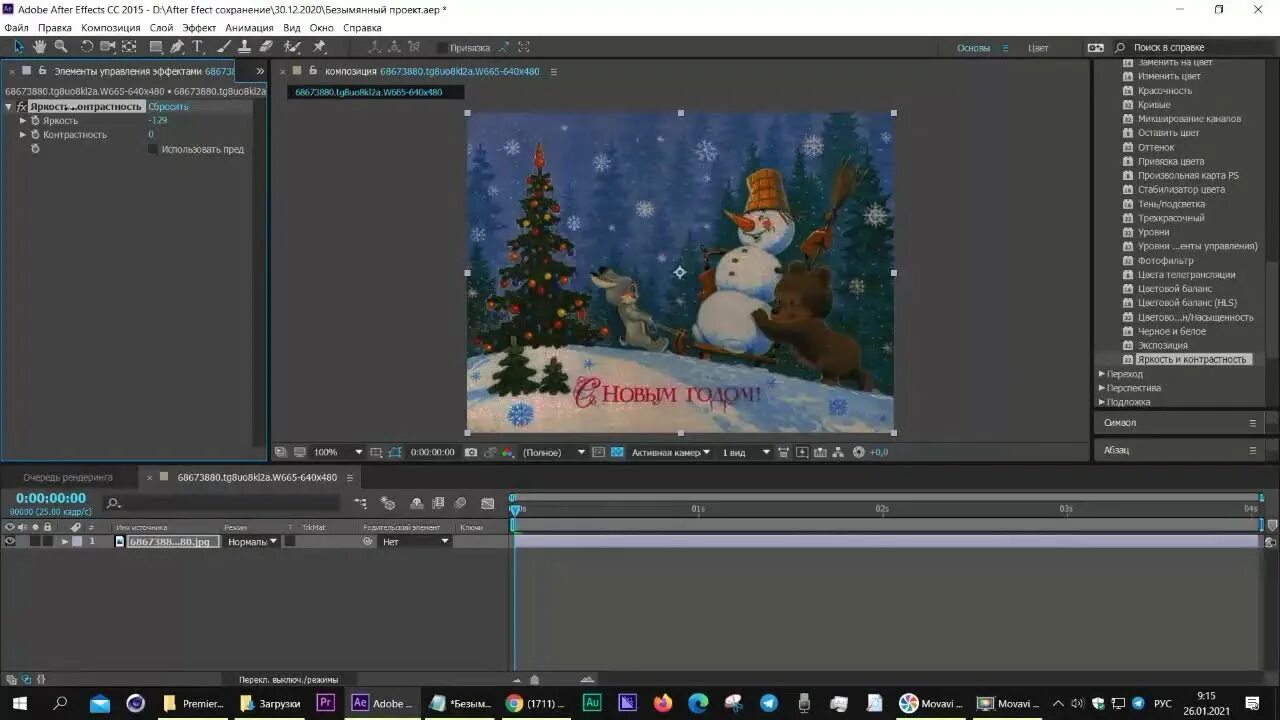Switch to the Очередь рендеринга tab

68,477
